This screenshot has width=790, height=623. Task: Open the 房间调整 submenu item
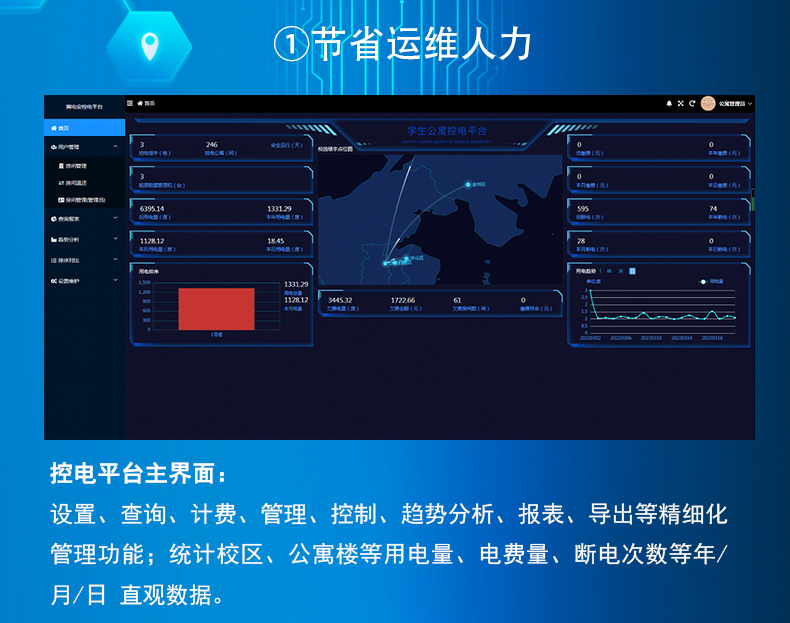coord(85,183)
